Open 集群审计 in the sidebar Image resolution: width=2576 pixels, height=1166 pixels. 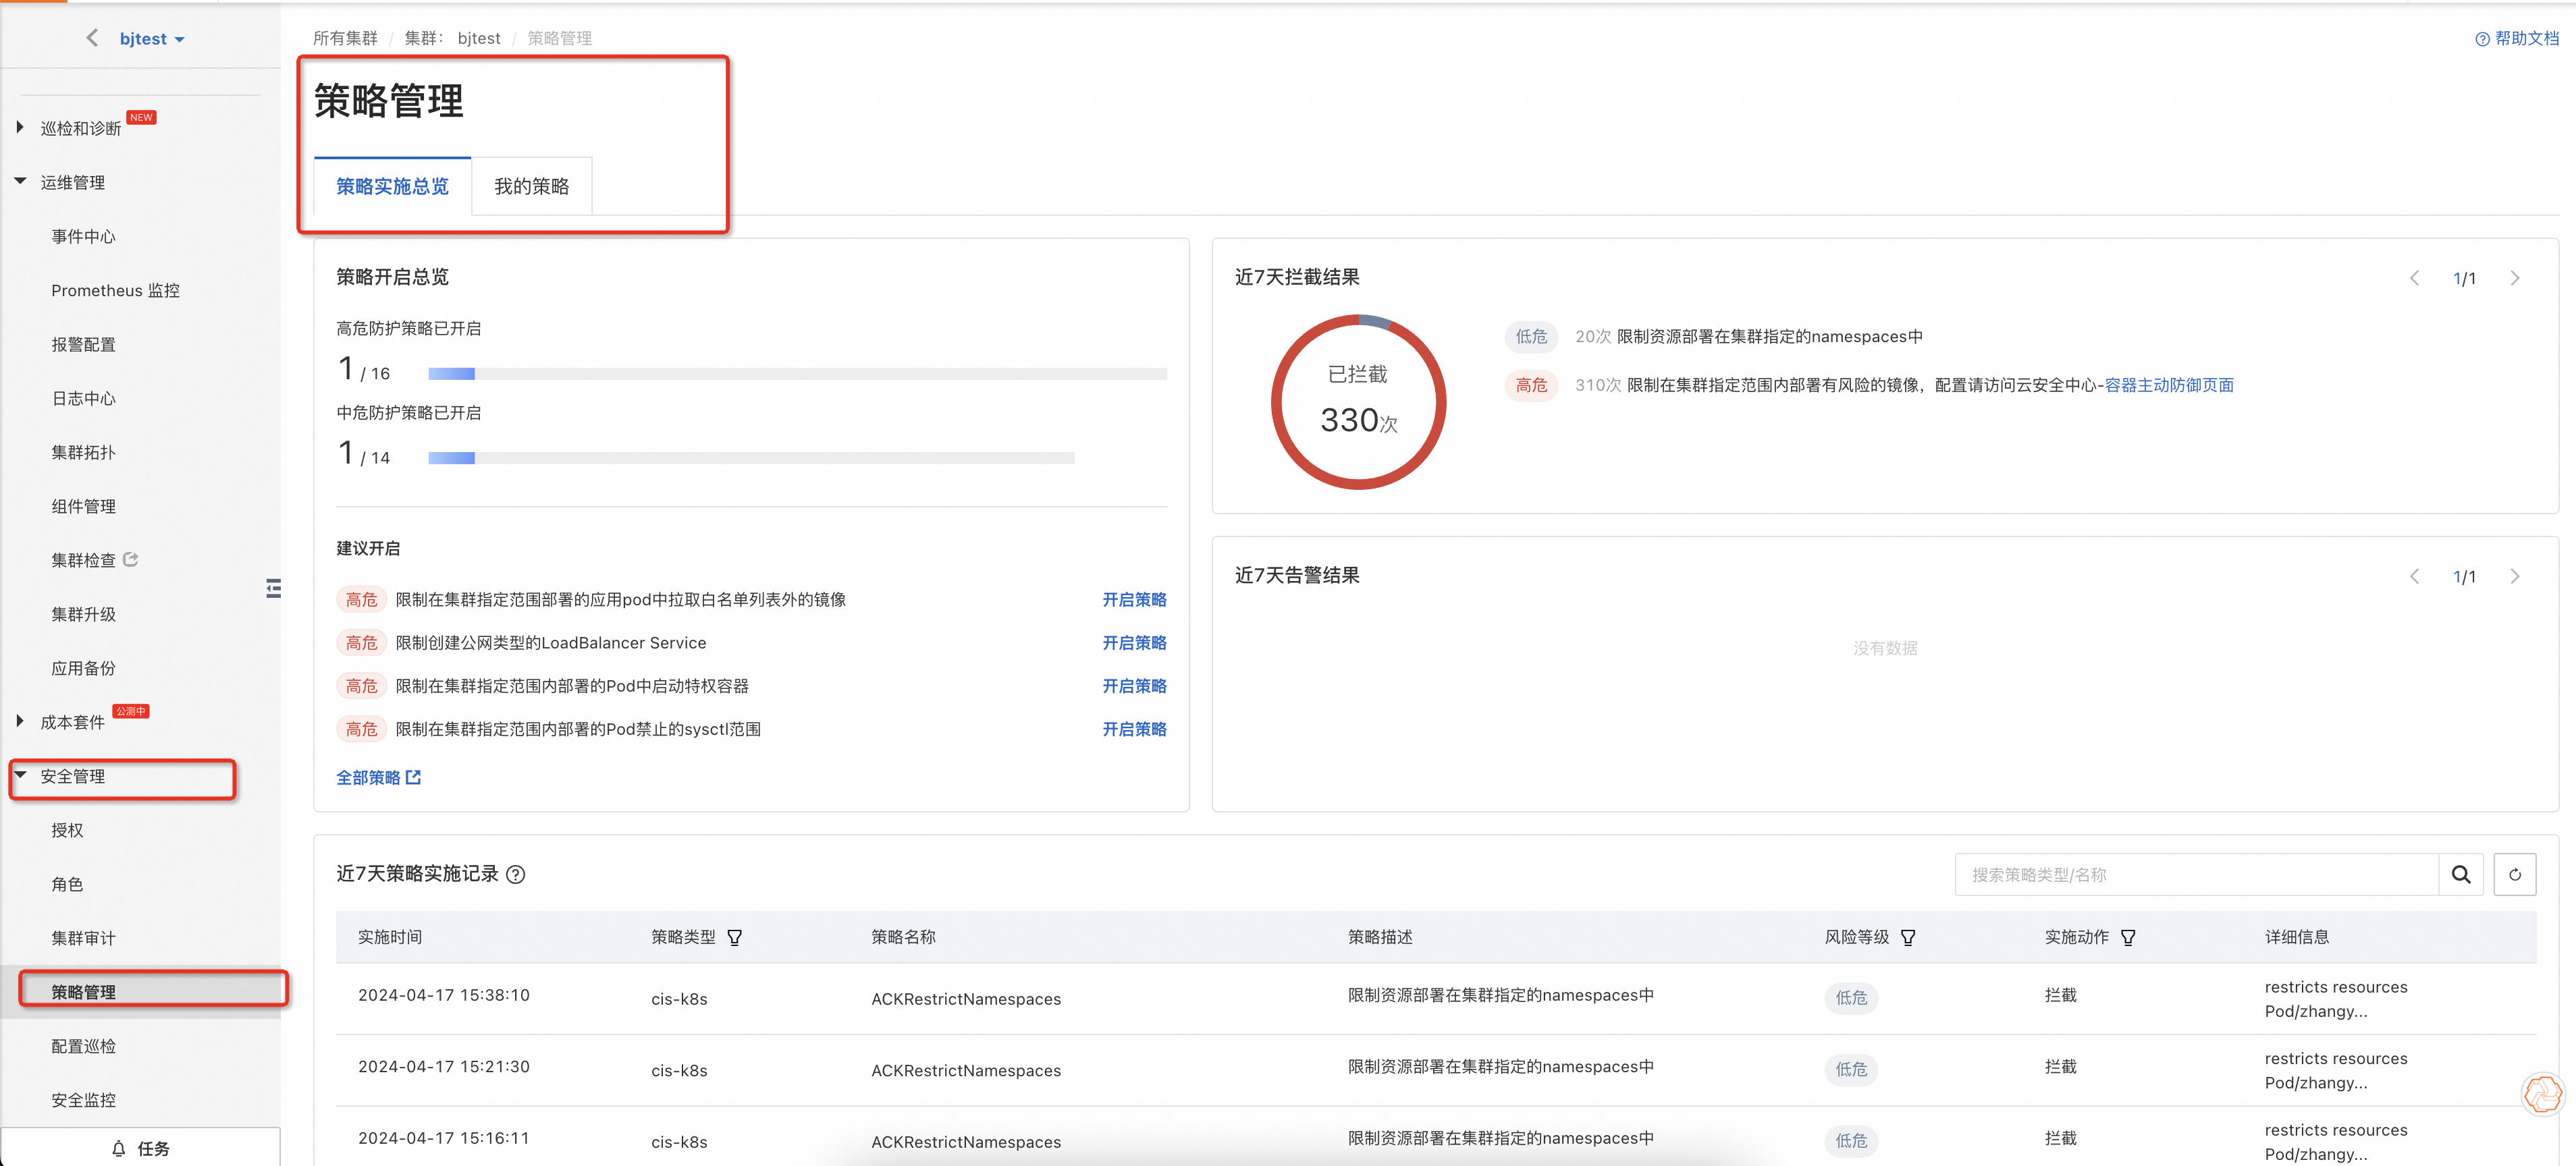click(x=83, y=938)
